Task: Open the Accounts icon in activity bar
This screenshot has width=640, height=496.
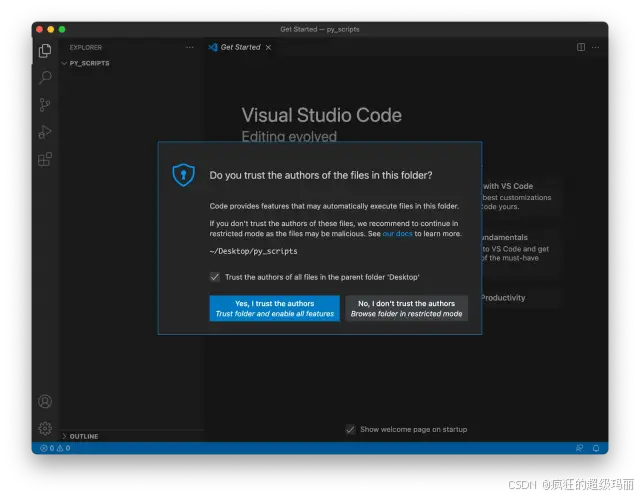Action: 45,401
